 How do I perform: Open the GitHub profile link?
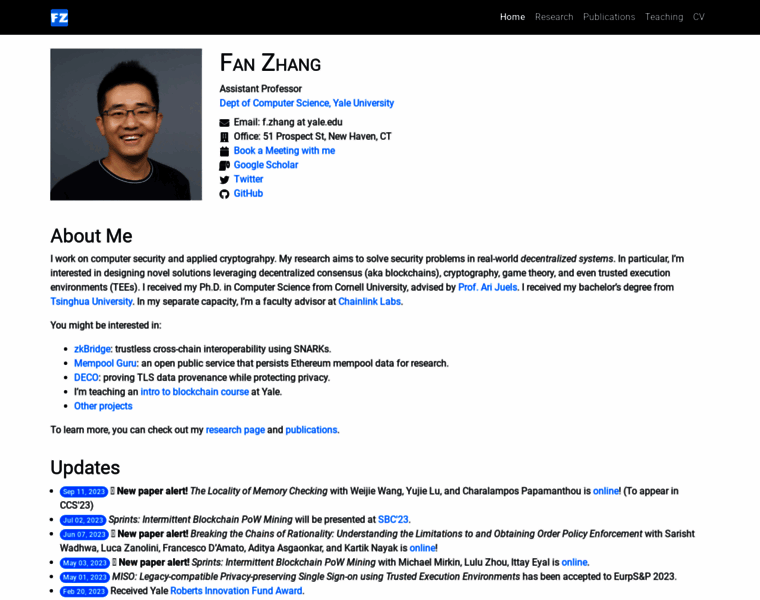248,193
